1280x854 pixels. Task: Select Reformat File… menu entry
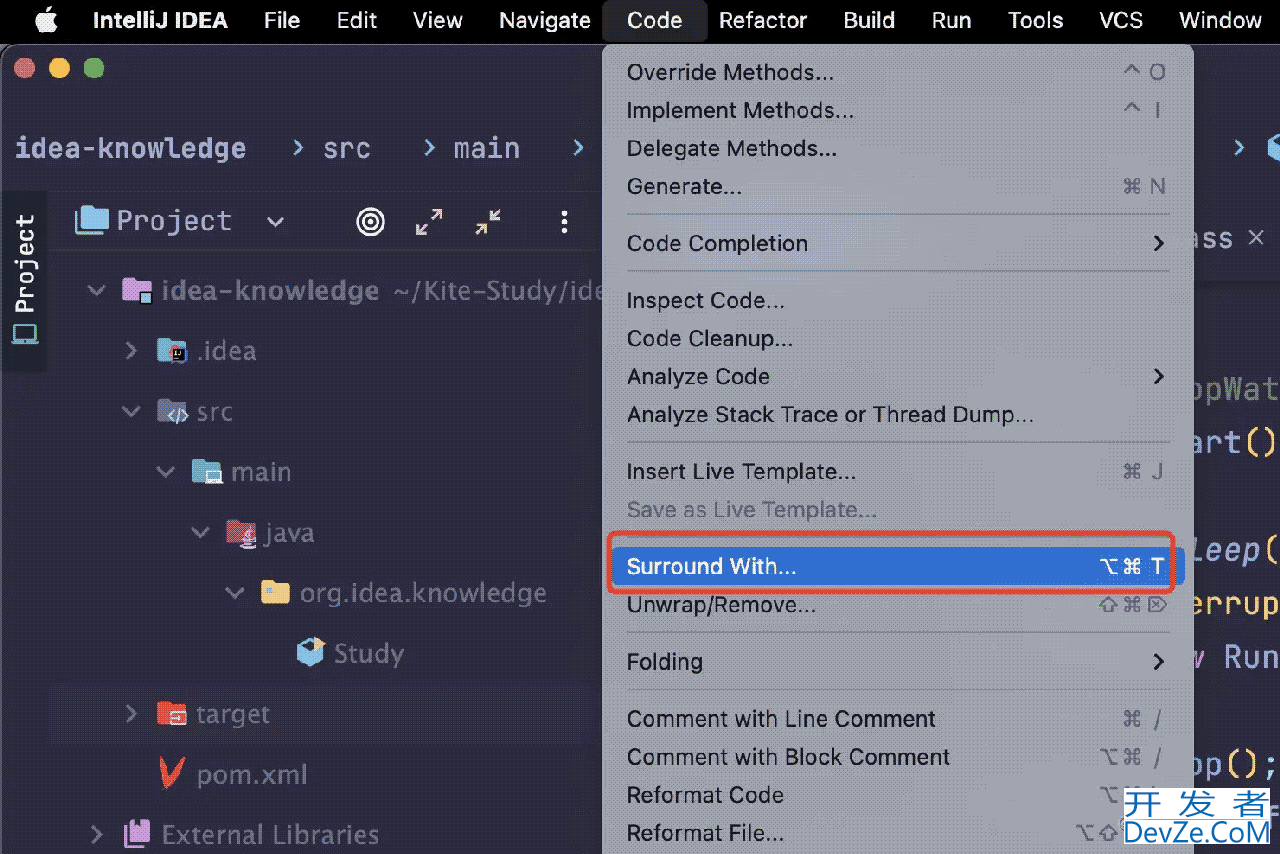click(x=897, y=833)
